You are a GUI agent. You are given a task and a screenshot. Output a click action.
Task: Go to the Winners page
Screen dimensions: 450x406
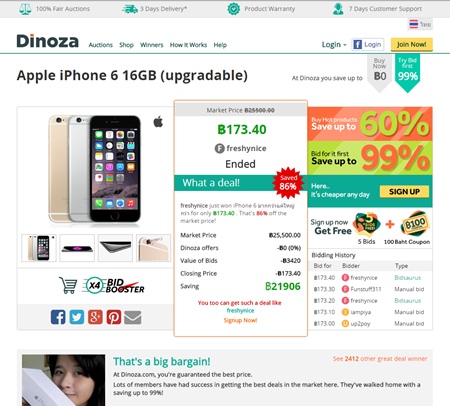point(151,45)
